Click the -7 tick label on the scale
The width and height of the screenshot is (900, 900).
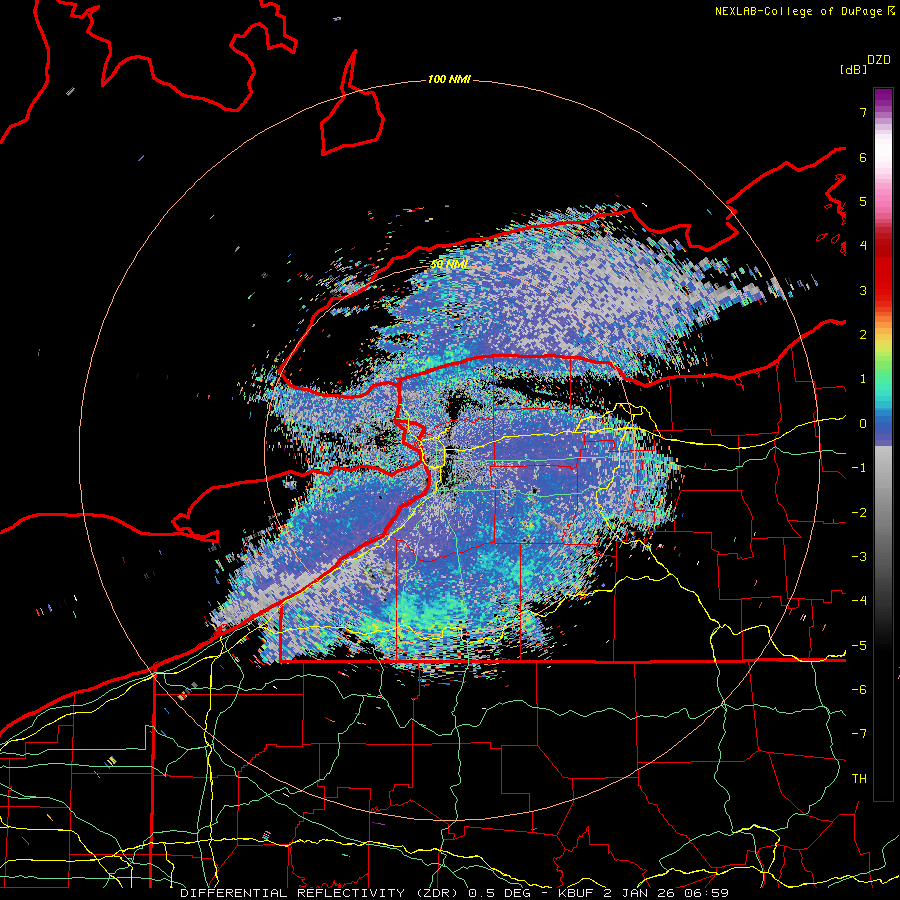click(859, 734)
